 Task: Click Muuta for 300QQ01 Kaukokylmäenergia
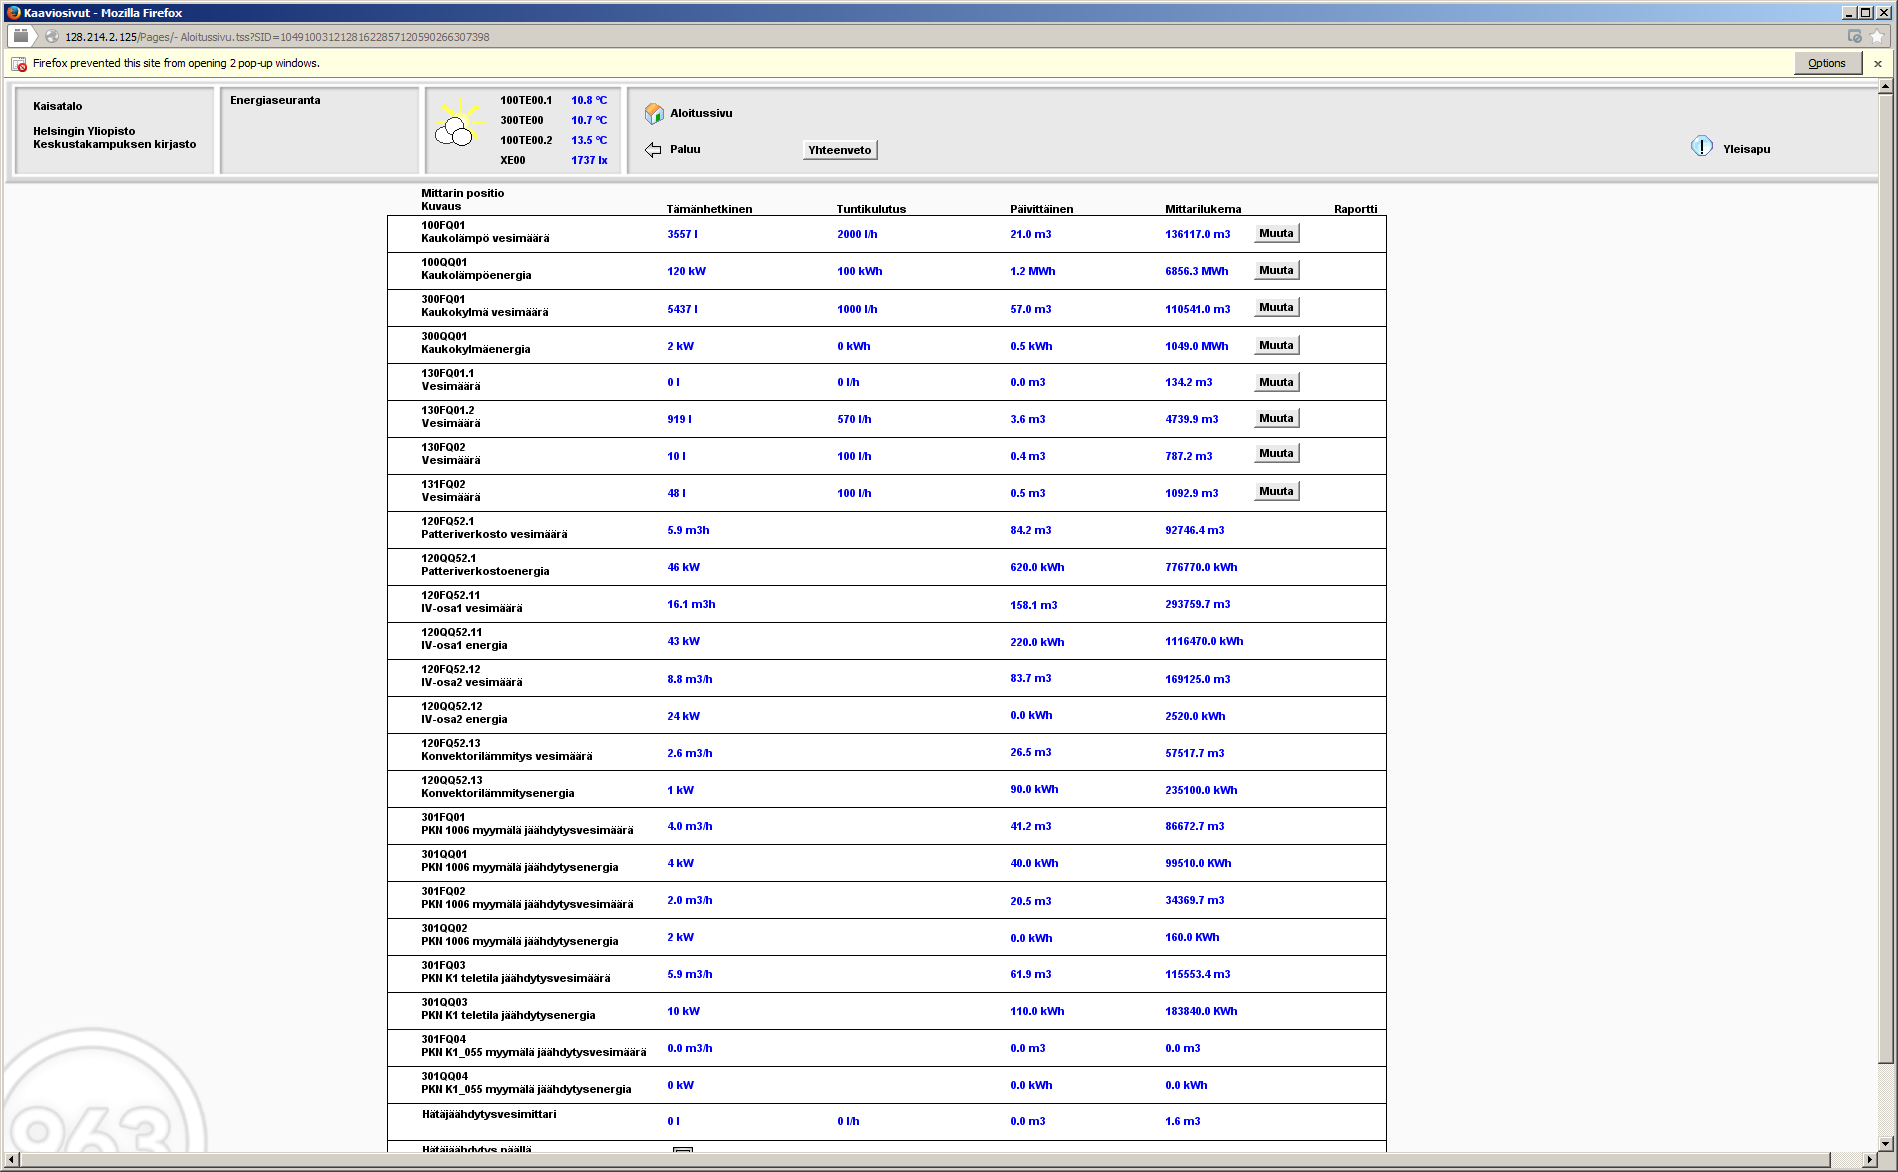click(1276, 345)
